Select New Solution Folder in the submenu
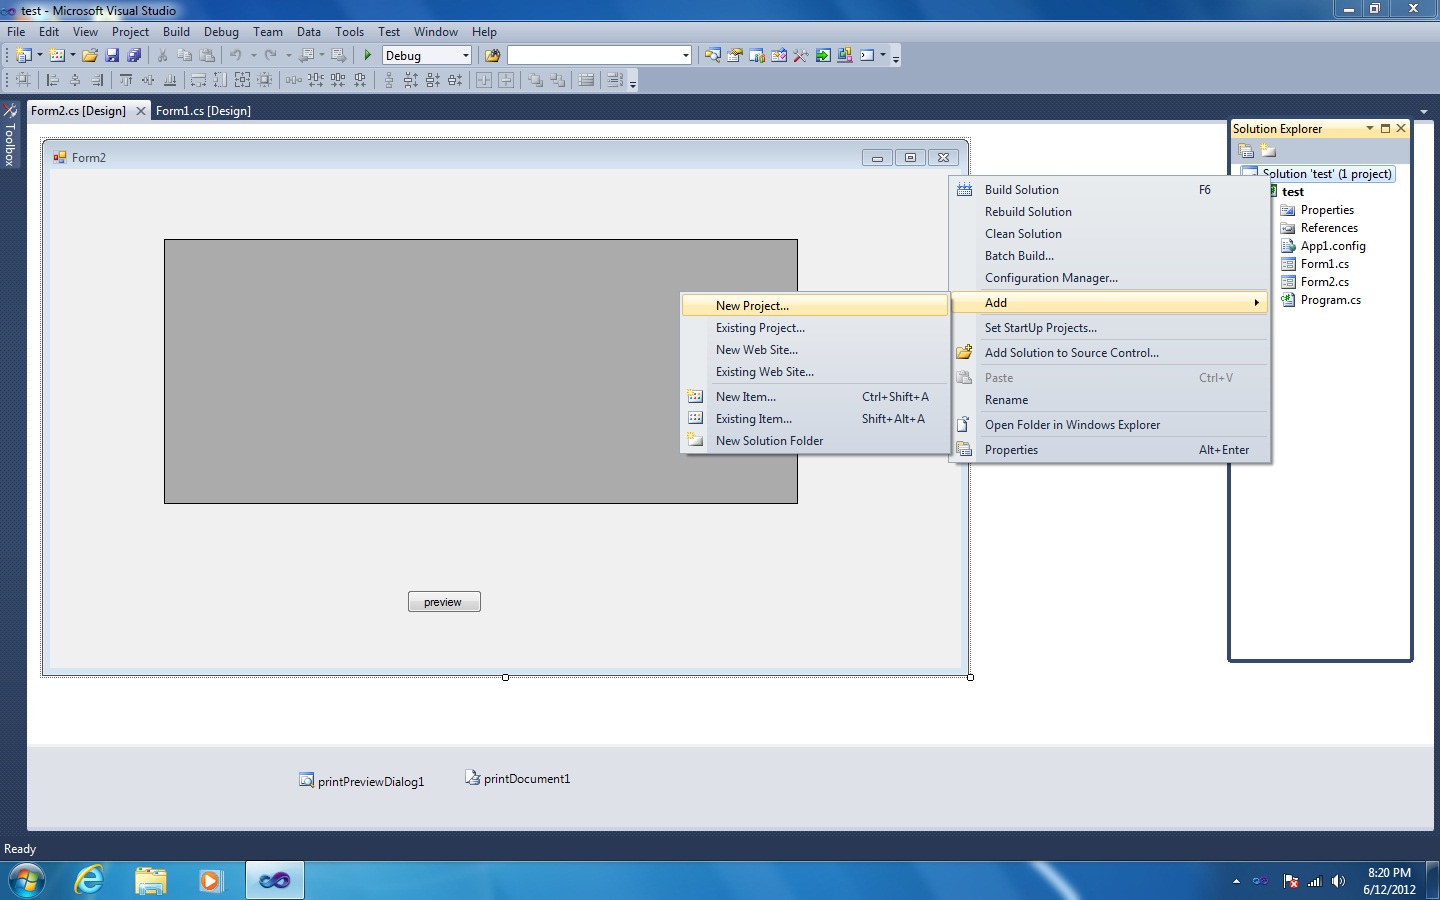 [815, 441]
